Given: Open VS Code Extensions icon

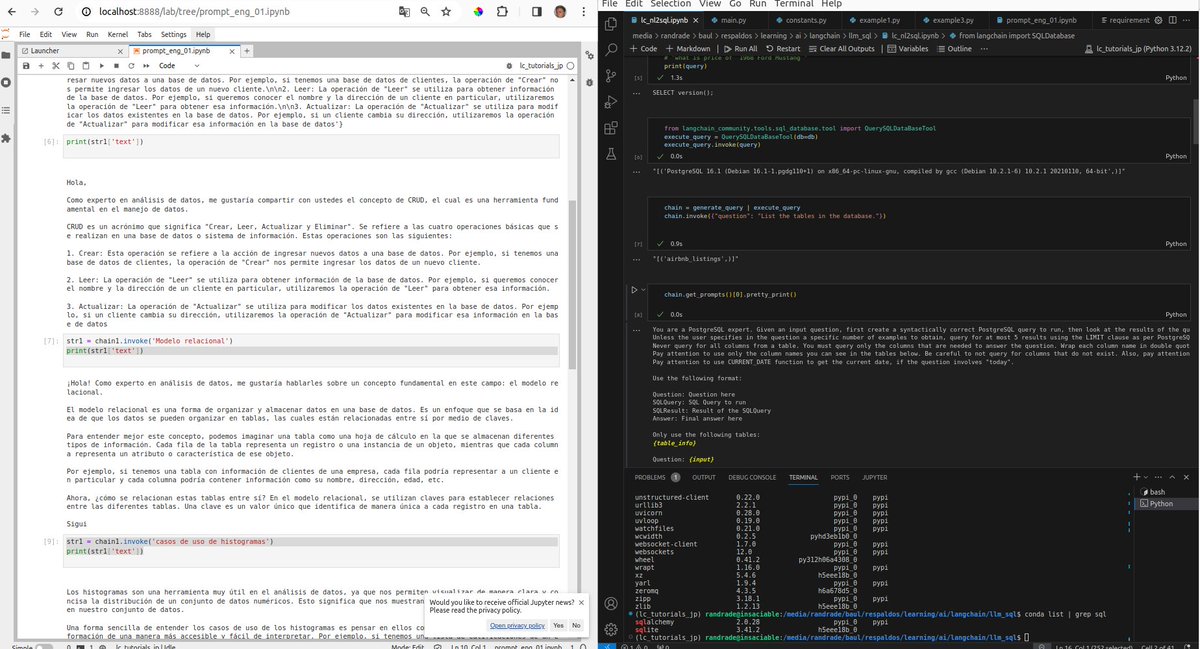Looking at the screenshot, I should click(x=609, y=127).
